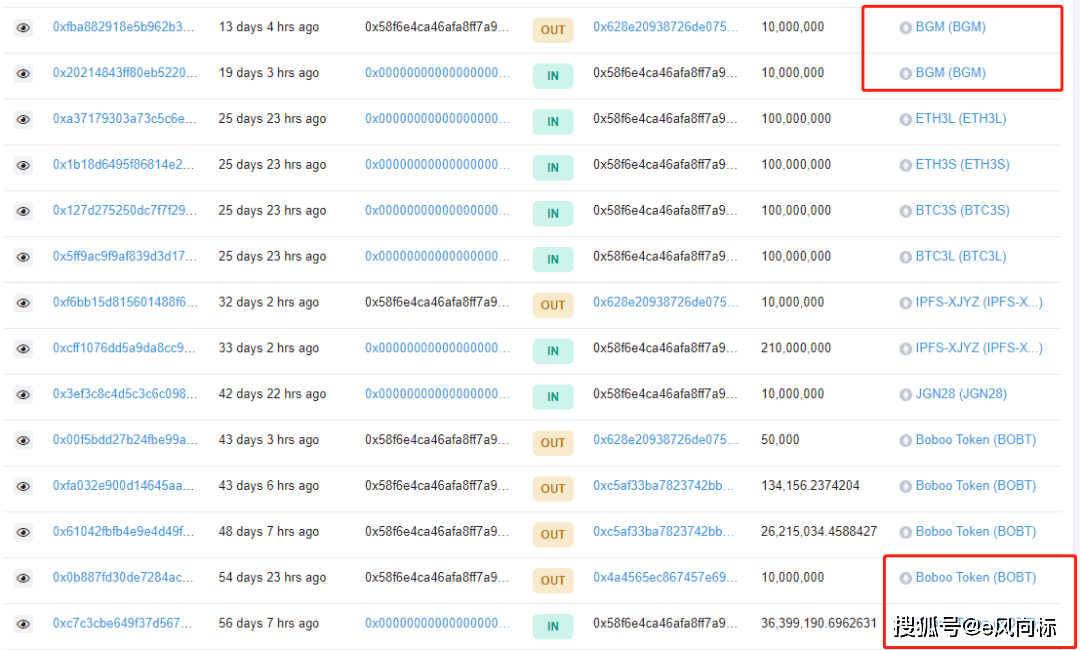The height and width of the screenshot is (650, 1080).
Task: Open transaction hash 0xfba882918e5b962b3
Action: 125,27
